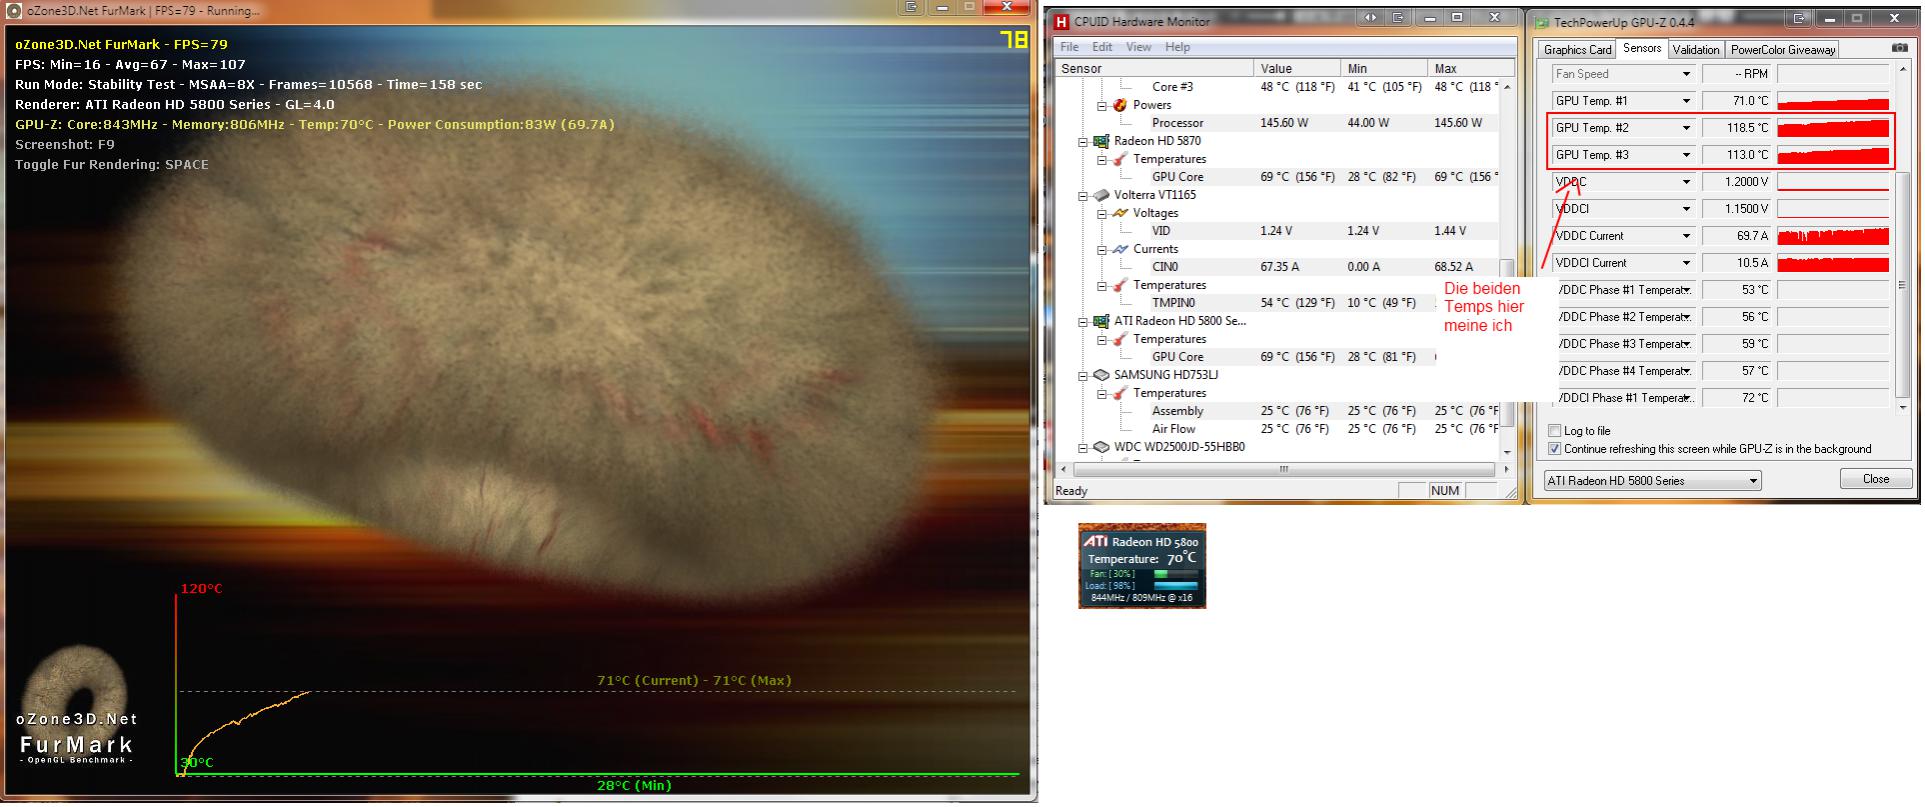
Task: Click the 1.2000 V VDDC value field
Action: [x=1737, y=182]
